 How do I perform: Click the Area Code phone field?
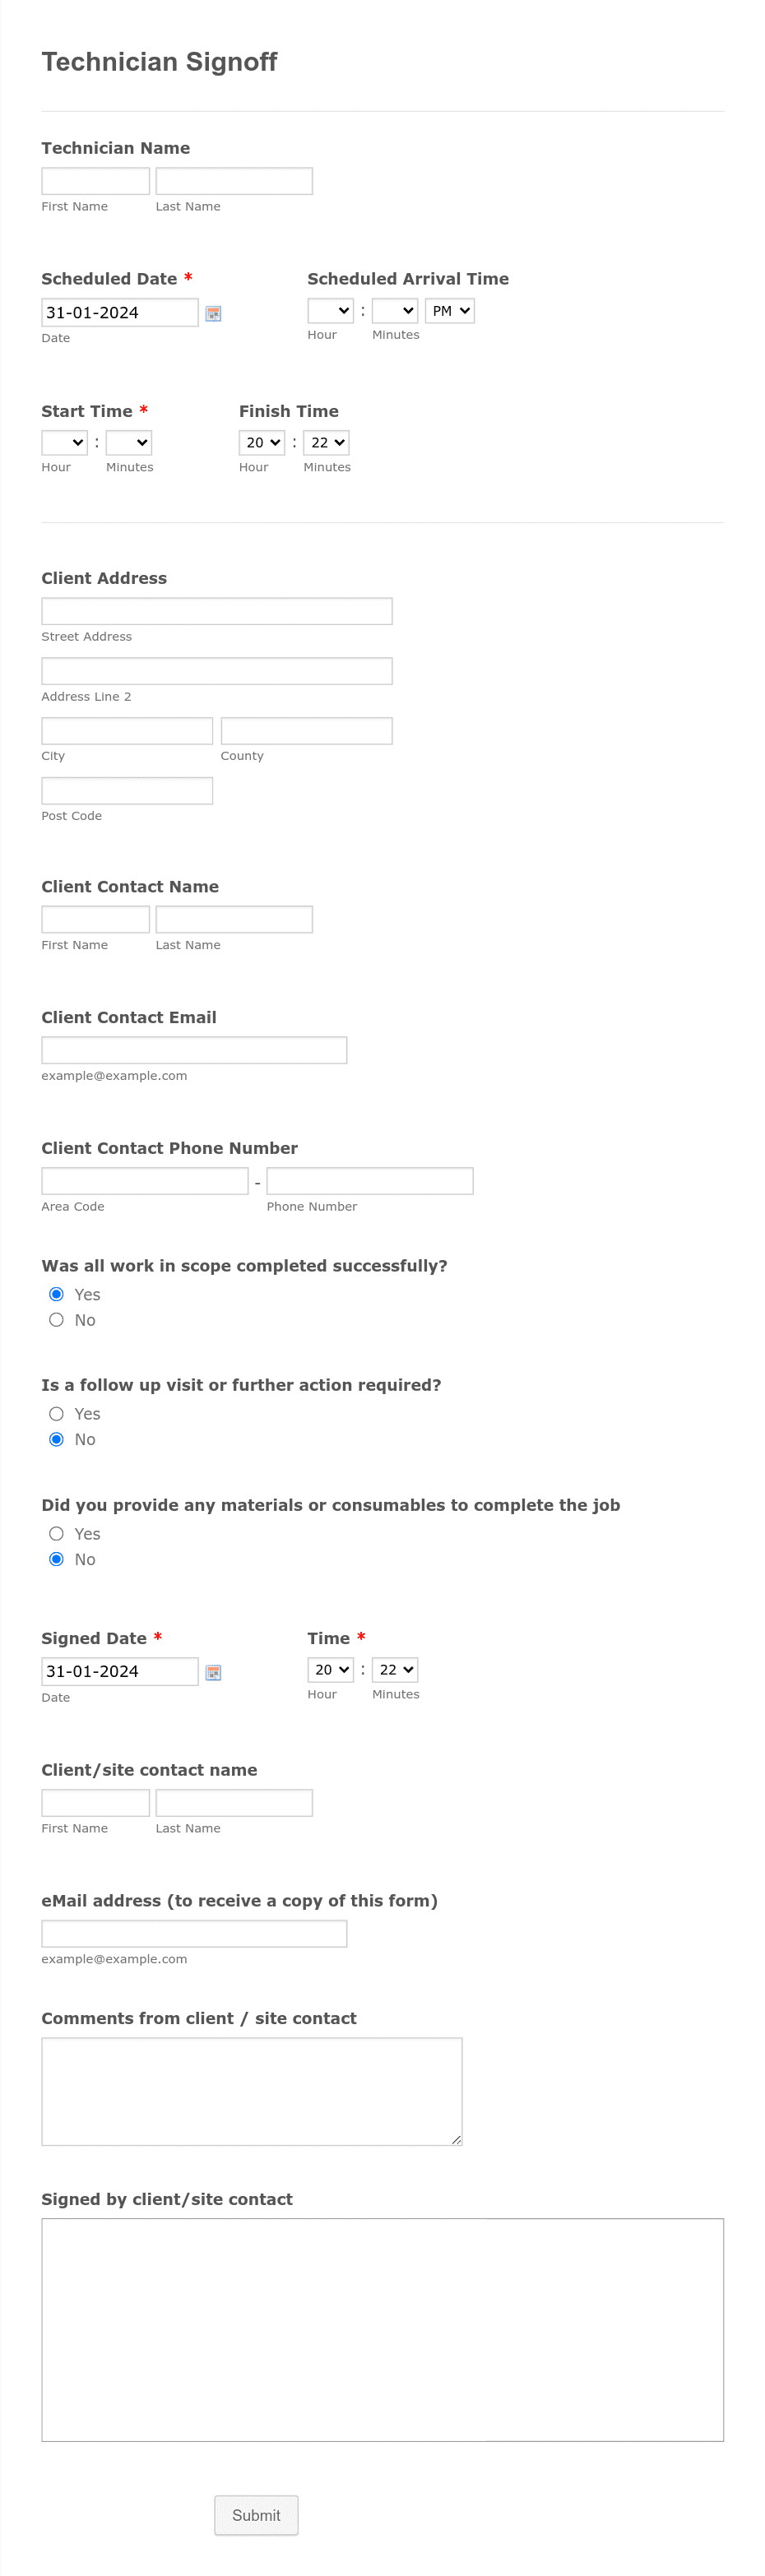coord(145,1181)
